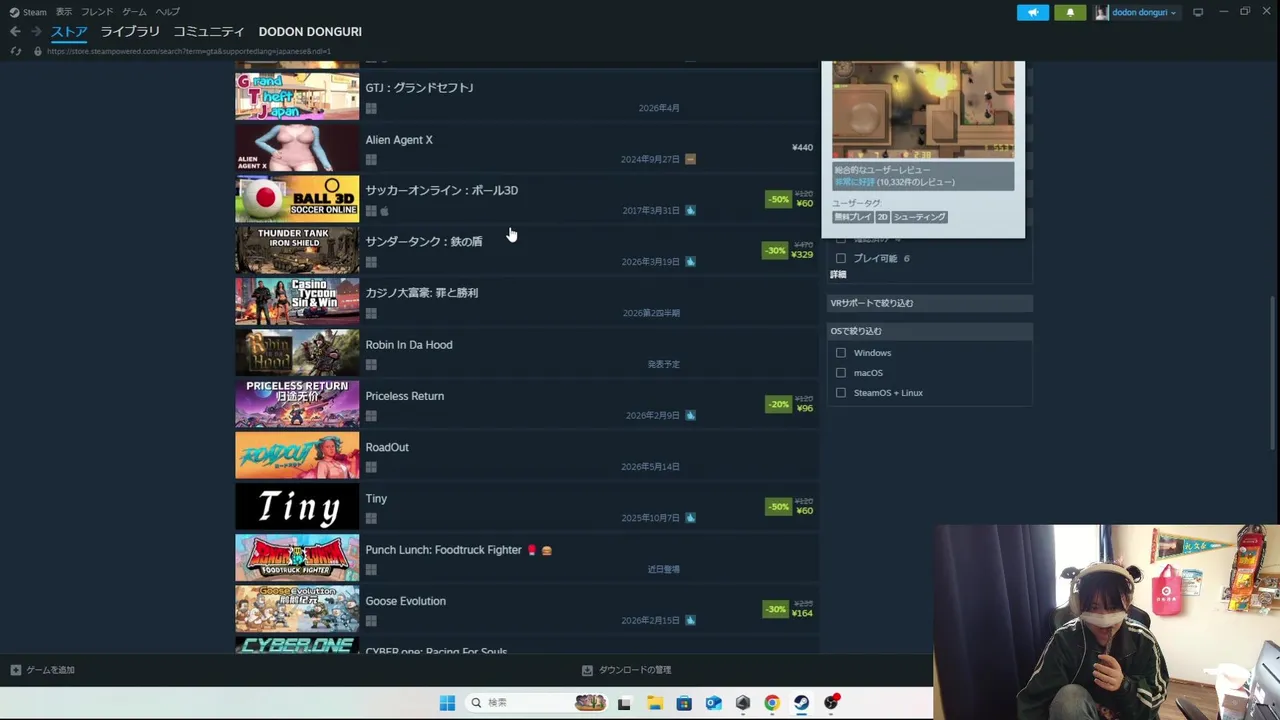This screenshot has width=1280, height=720.
Task: Open Microsoft Store from the taskbar
Action: point(684,703)
